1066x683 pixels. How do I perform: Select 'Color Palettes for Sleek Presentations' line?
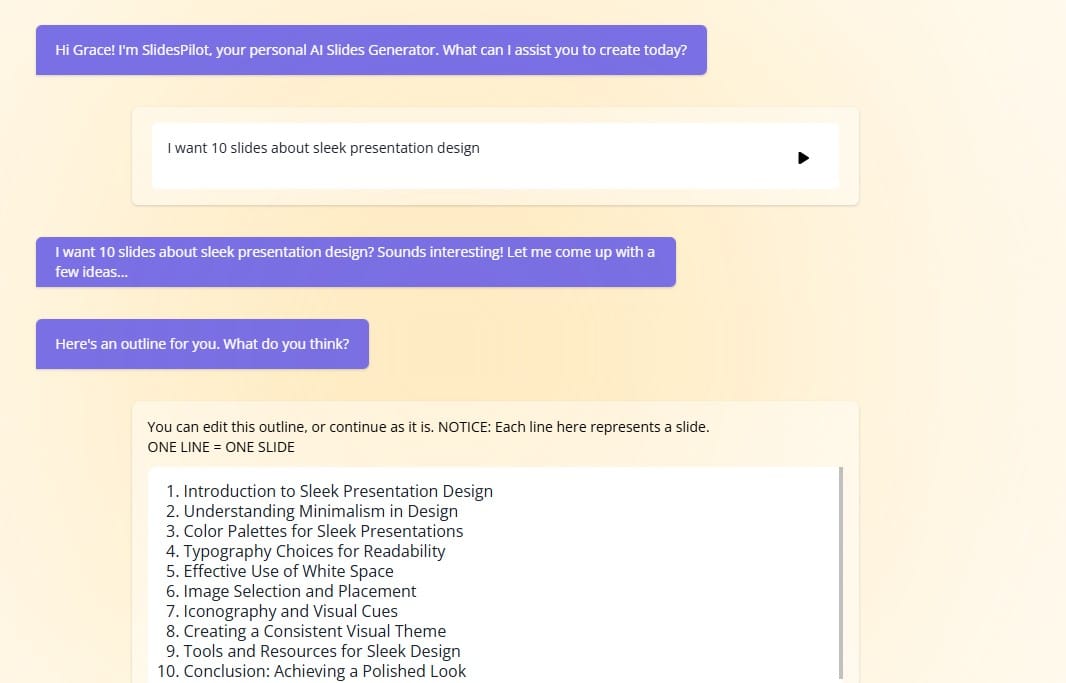click(323, 531)
